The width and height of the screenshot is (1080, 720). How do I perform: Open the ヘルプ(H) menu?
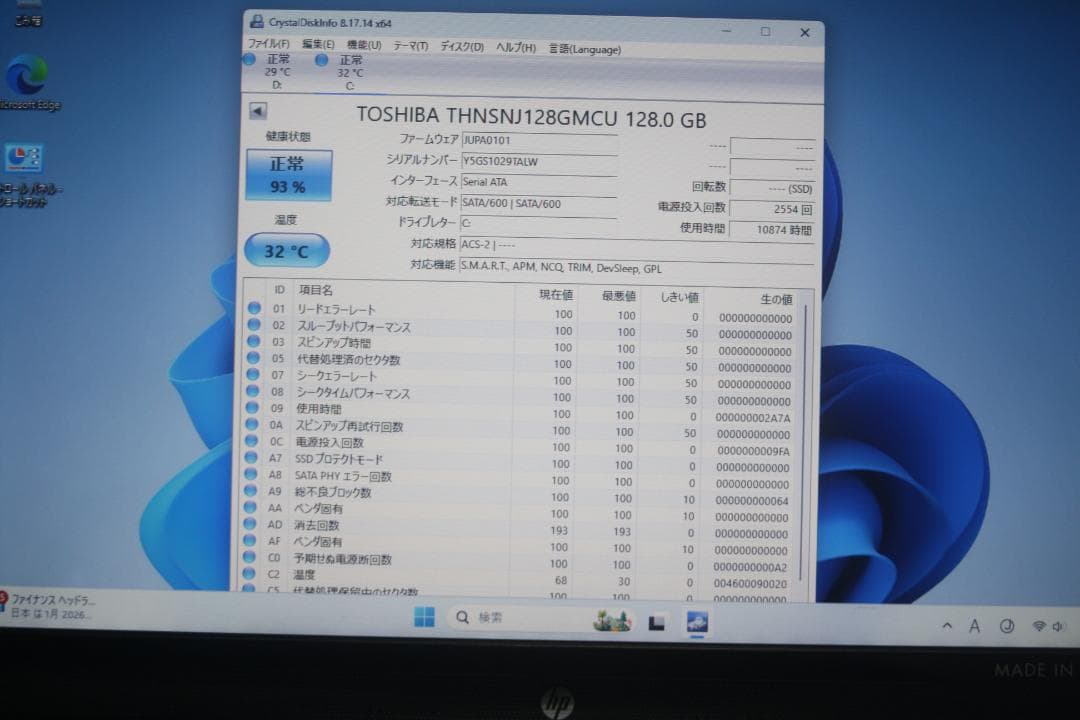pos(512,47)
